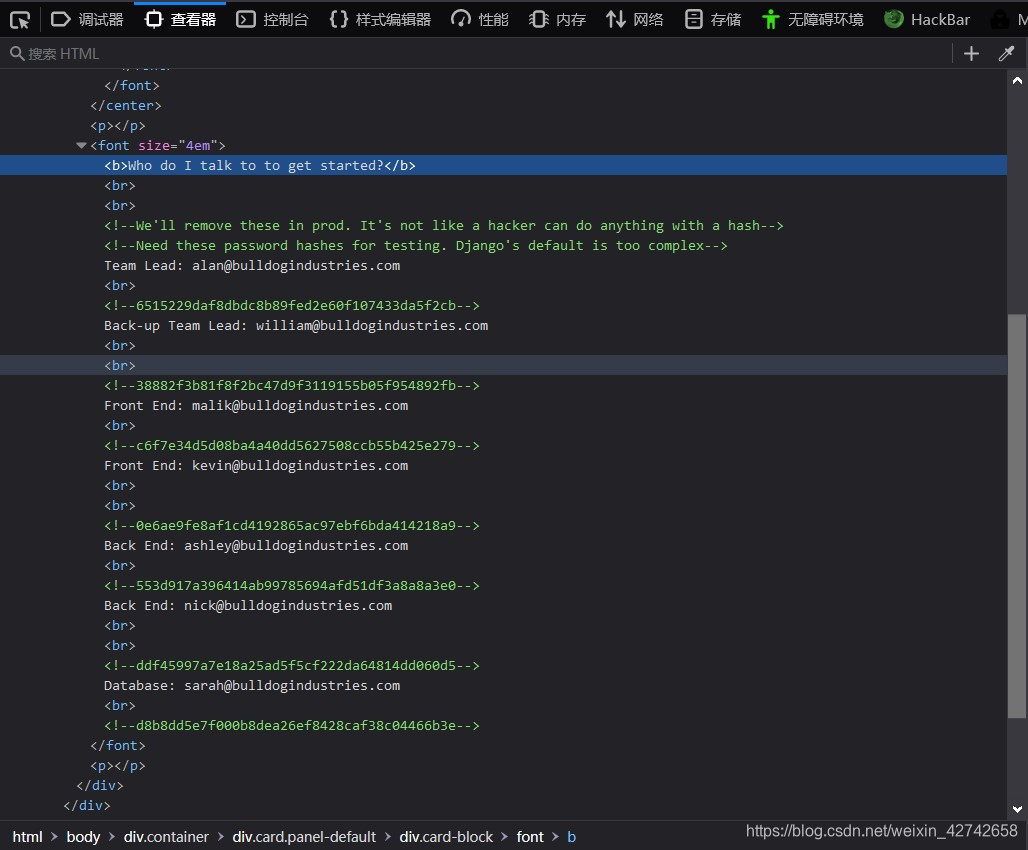The width and height of the screenshot is (1028, 850).
Task: Select hash comment 6515229daf8dbdc8b89fed2e60f107433da5f2cb
Action: [292, 306]
